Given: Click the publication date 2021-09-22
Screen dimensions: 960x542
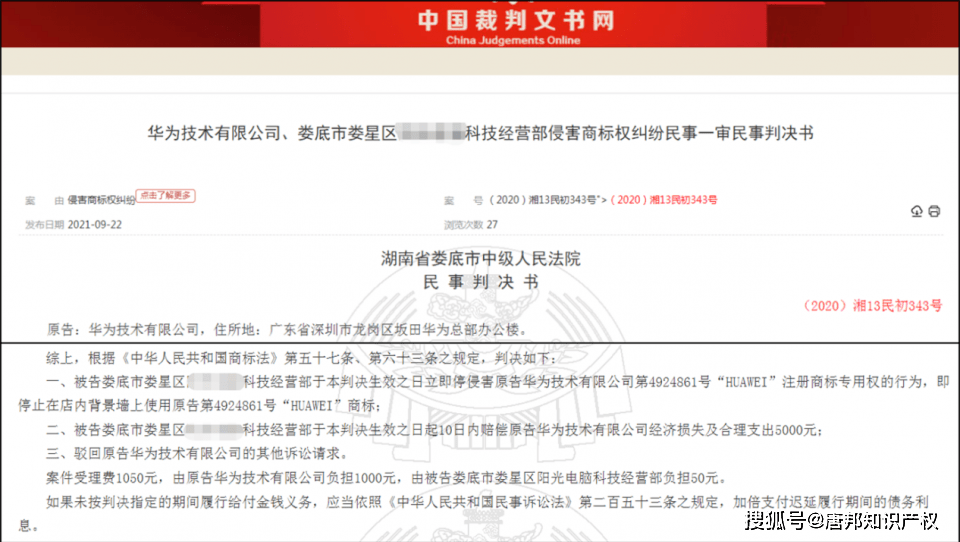Looking at the screenshot, I should click(95, 225).
